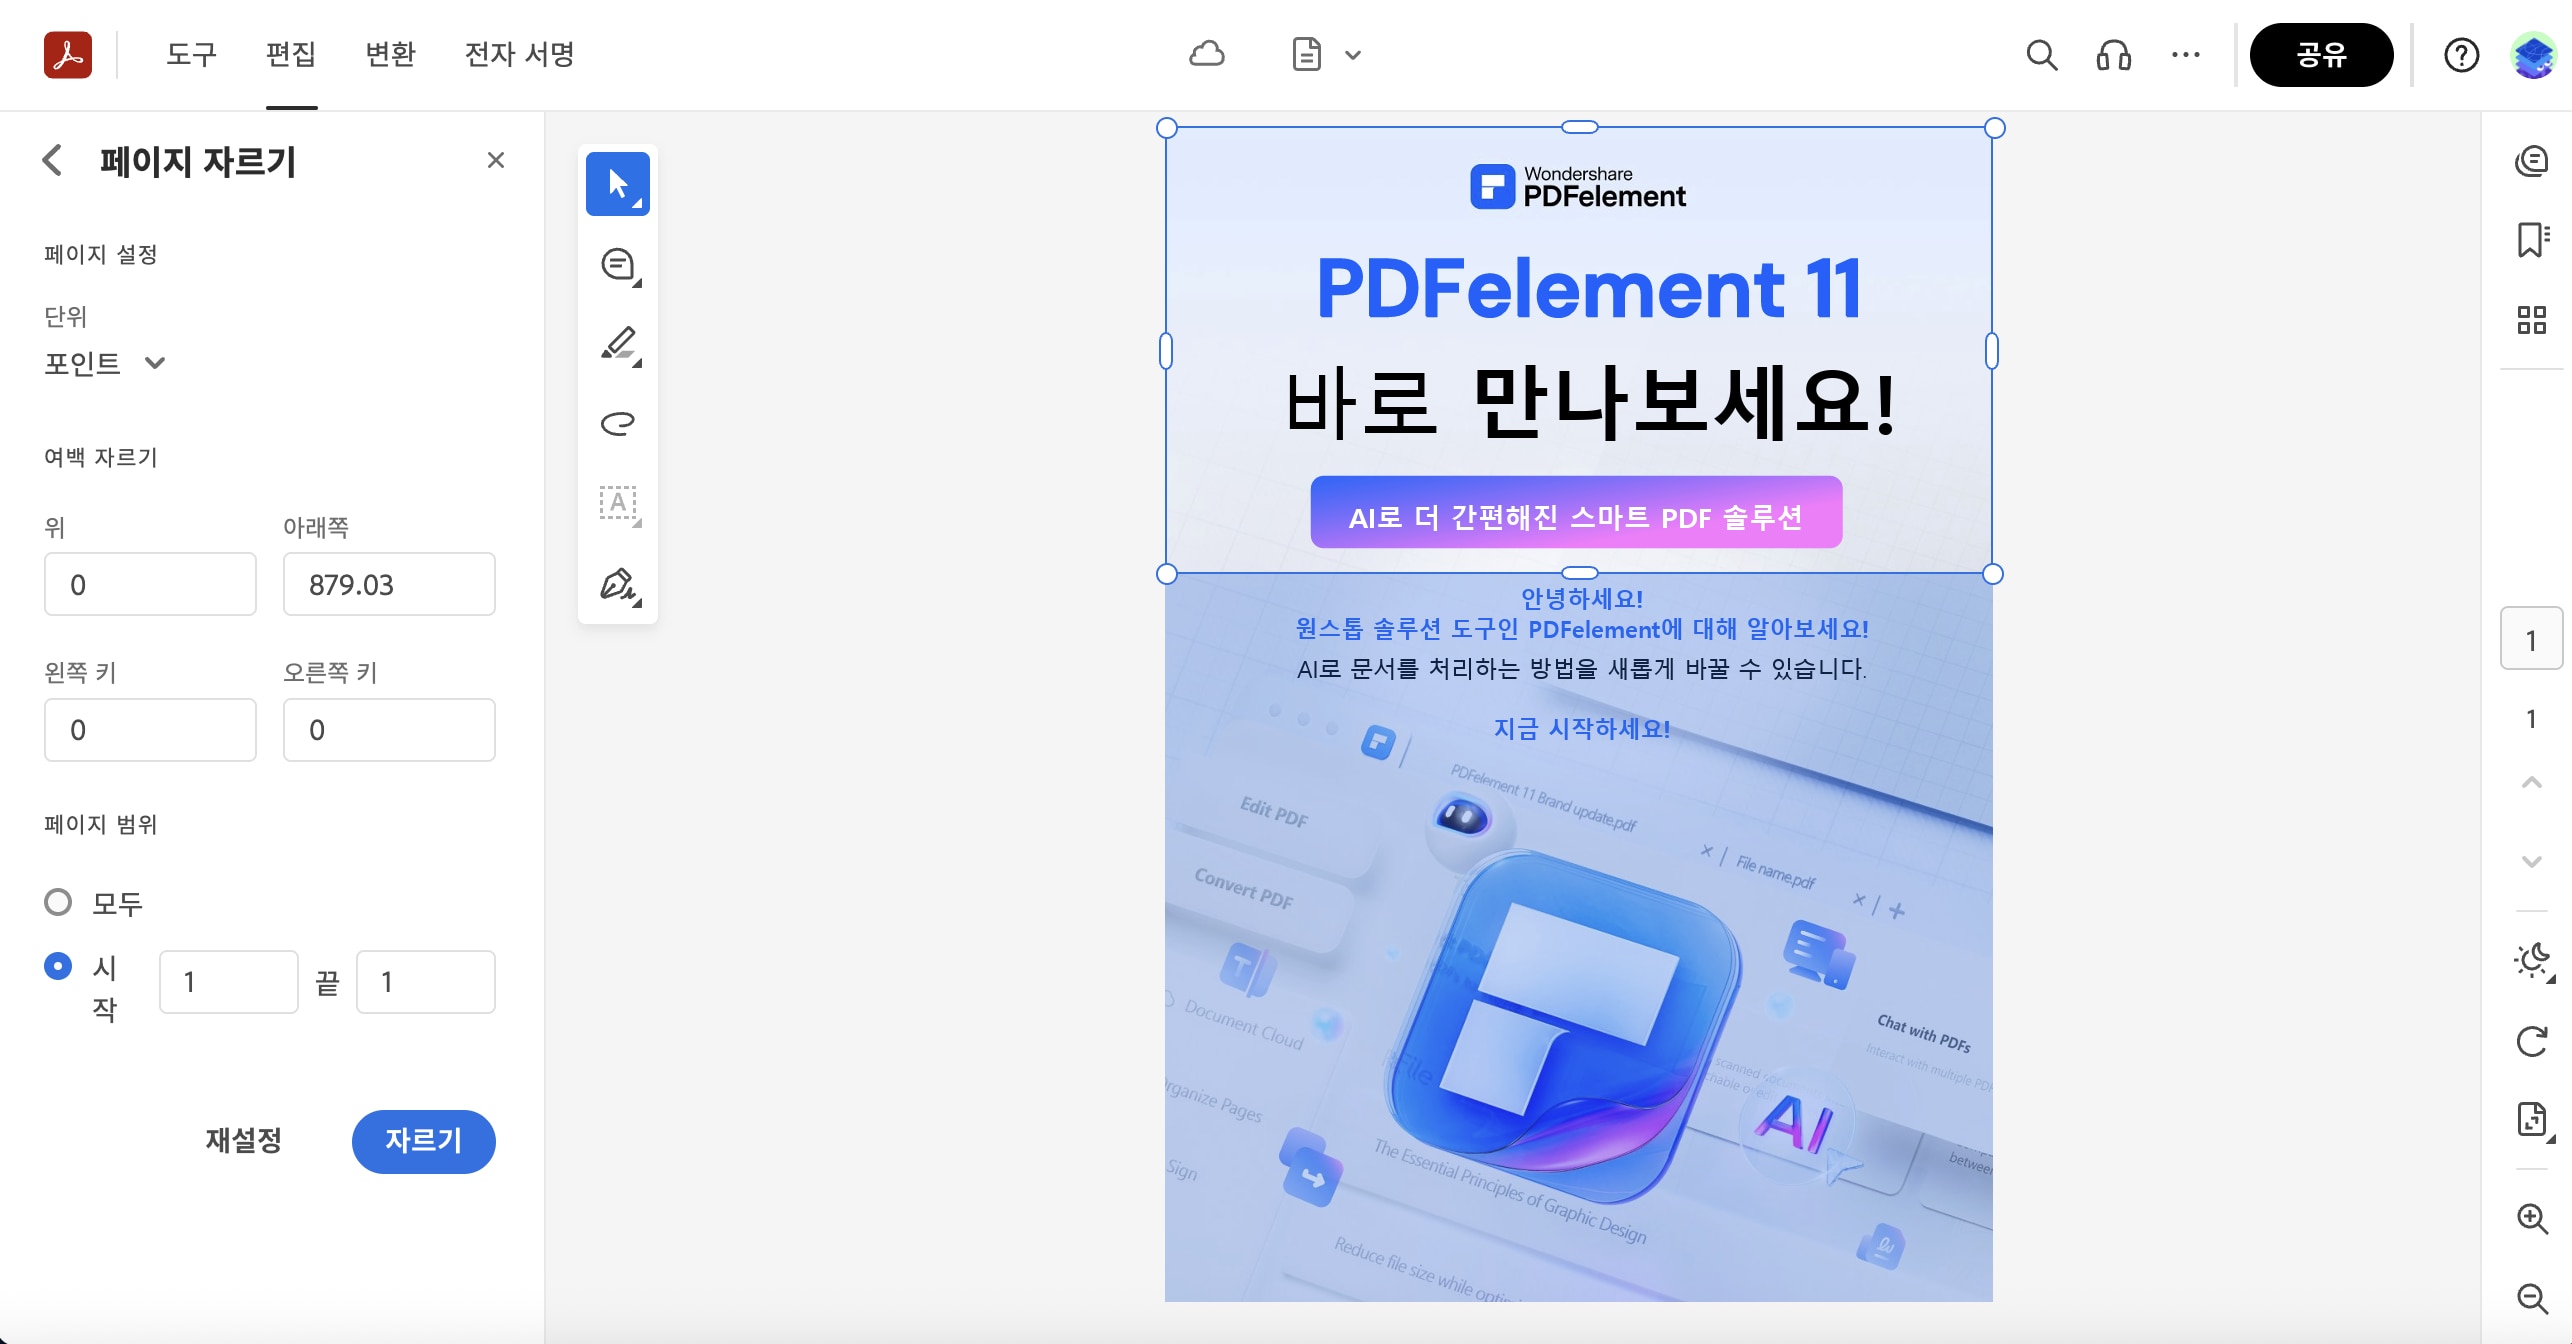Open the more options menu
The height and width of the screenshot is (1344, 2572).
2187,55
